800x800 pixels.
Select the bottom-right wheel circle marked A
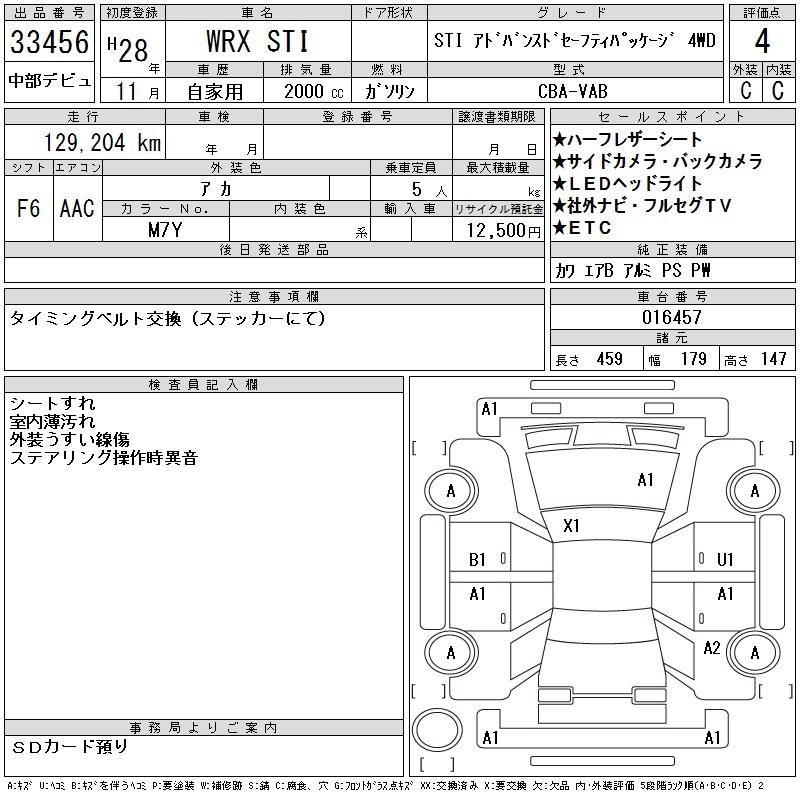click(x=755, y=652)
